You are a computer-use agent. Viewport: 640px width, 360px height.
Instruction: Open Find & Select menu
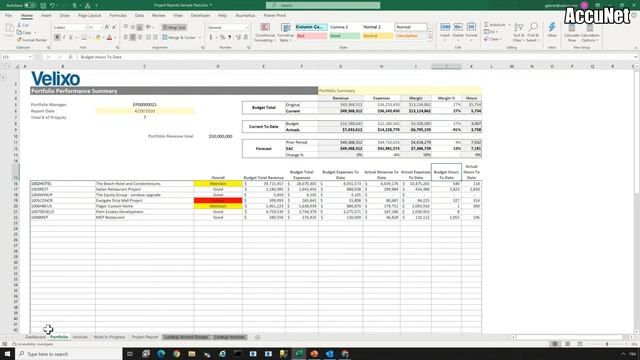(533, 32)
